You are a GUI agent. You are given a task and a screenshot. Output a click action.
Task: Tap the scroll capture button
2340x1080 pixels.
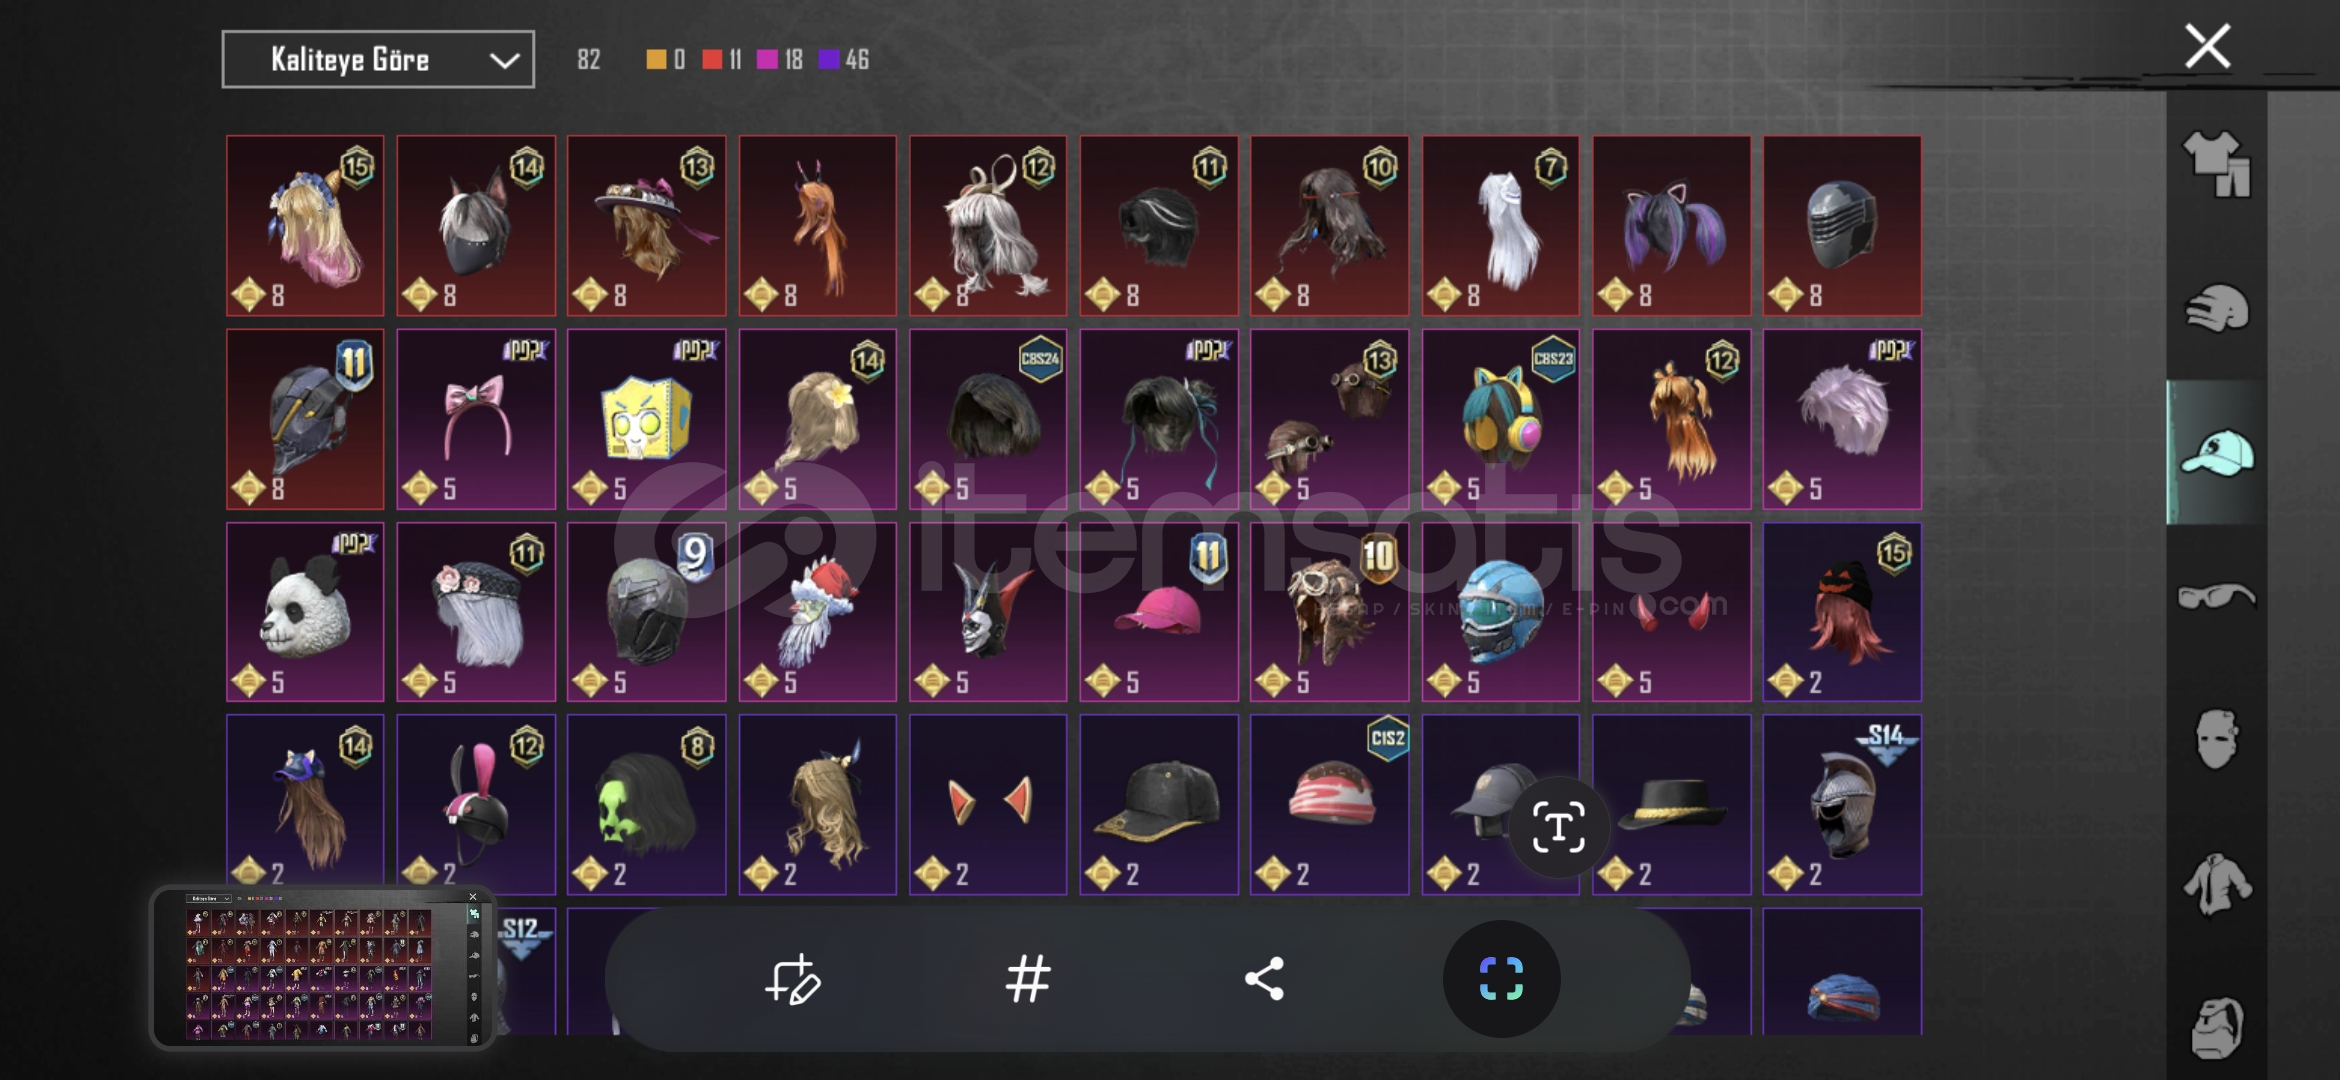(1501, 979)
